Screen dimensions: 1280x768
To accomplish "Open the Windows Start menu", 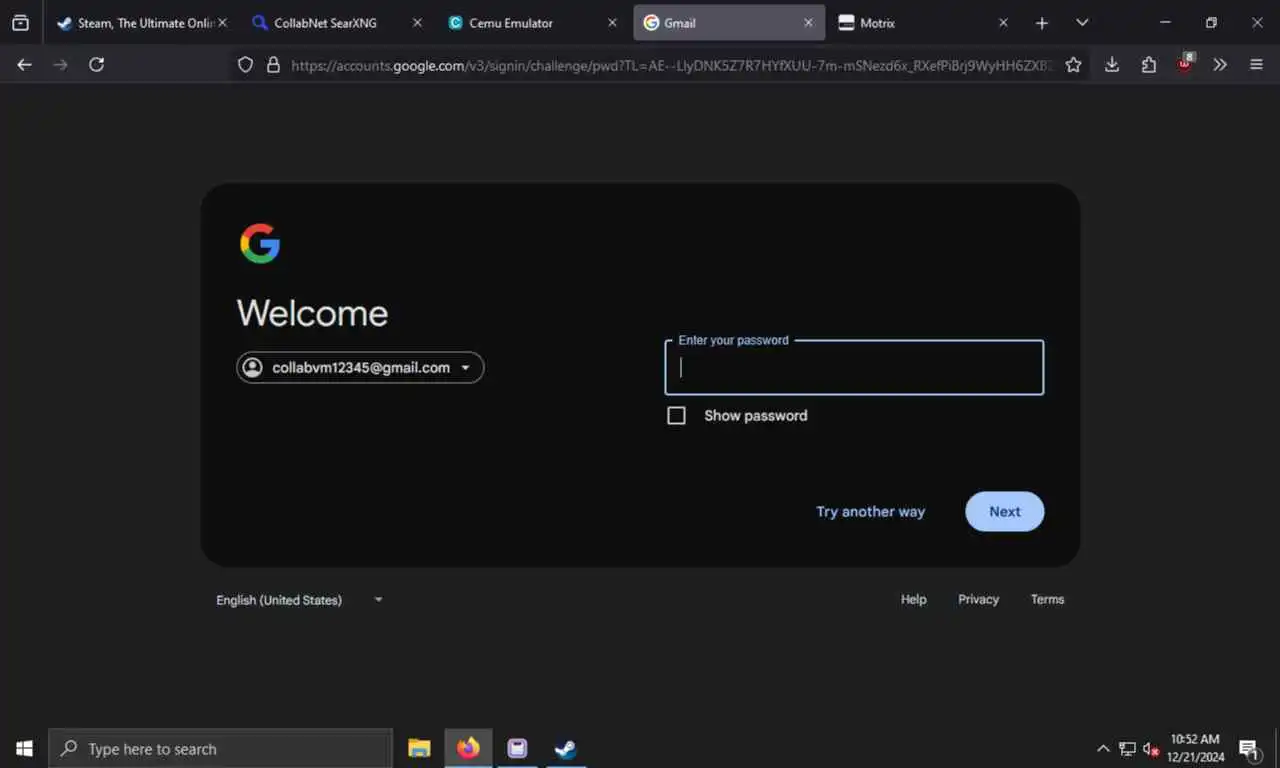I will (x=24, y=749).
